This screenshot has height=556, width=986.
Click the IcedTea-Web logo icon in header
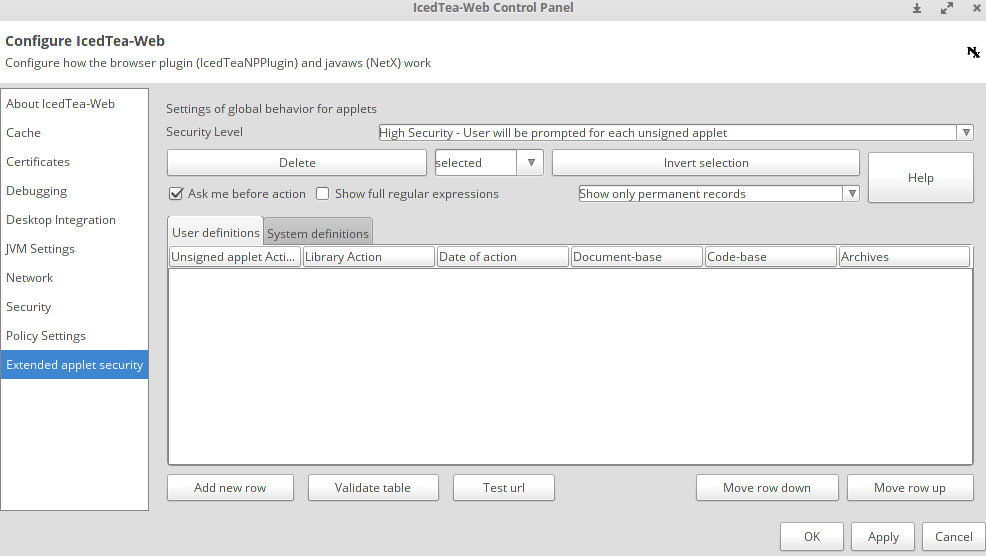click(973, 52)
